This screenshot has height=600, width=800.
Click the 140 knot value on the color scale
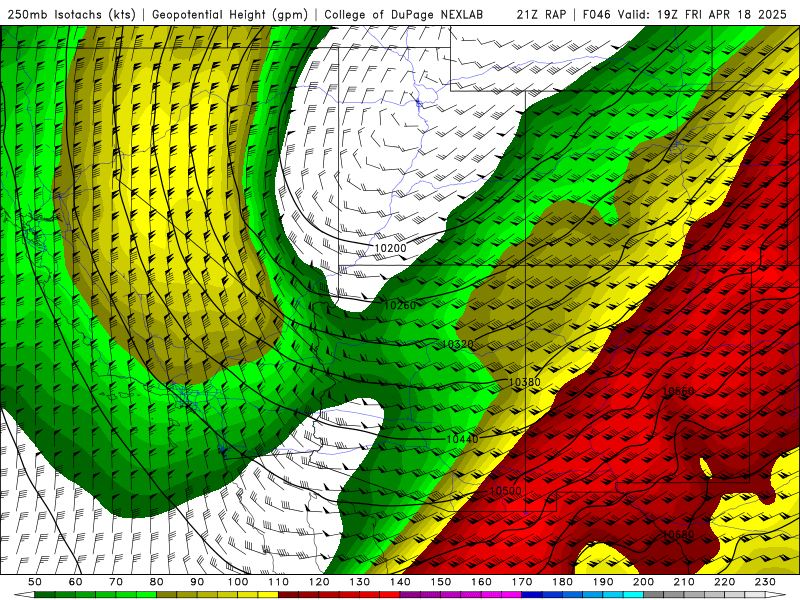[400, 582]
